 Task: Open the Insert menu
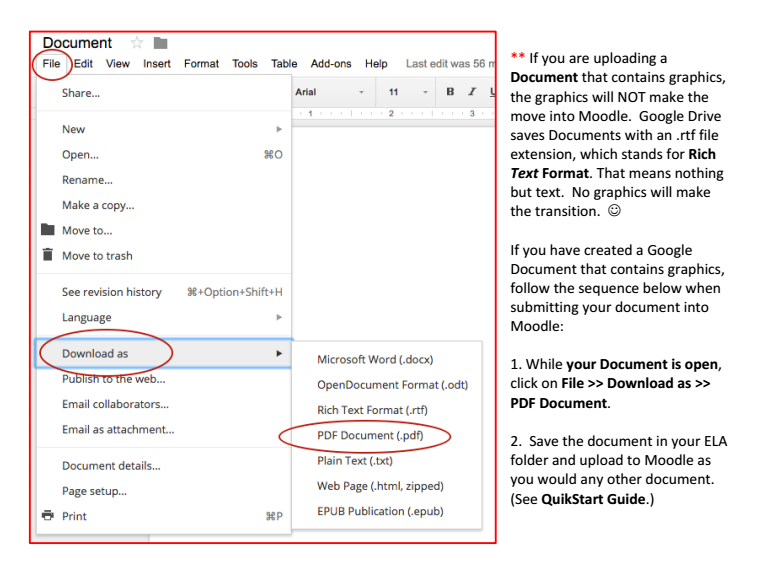[156, 64]
